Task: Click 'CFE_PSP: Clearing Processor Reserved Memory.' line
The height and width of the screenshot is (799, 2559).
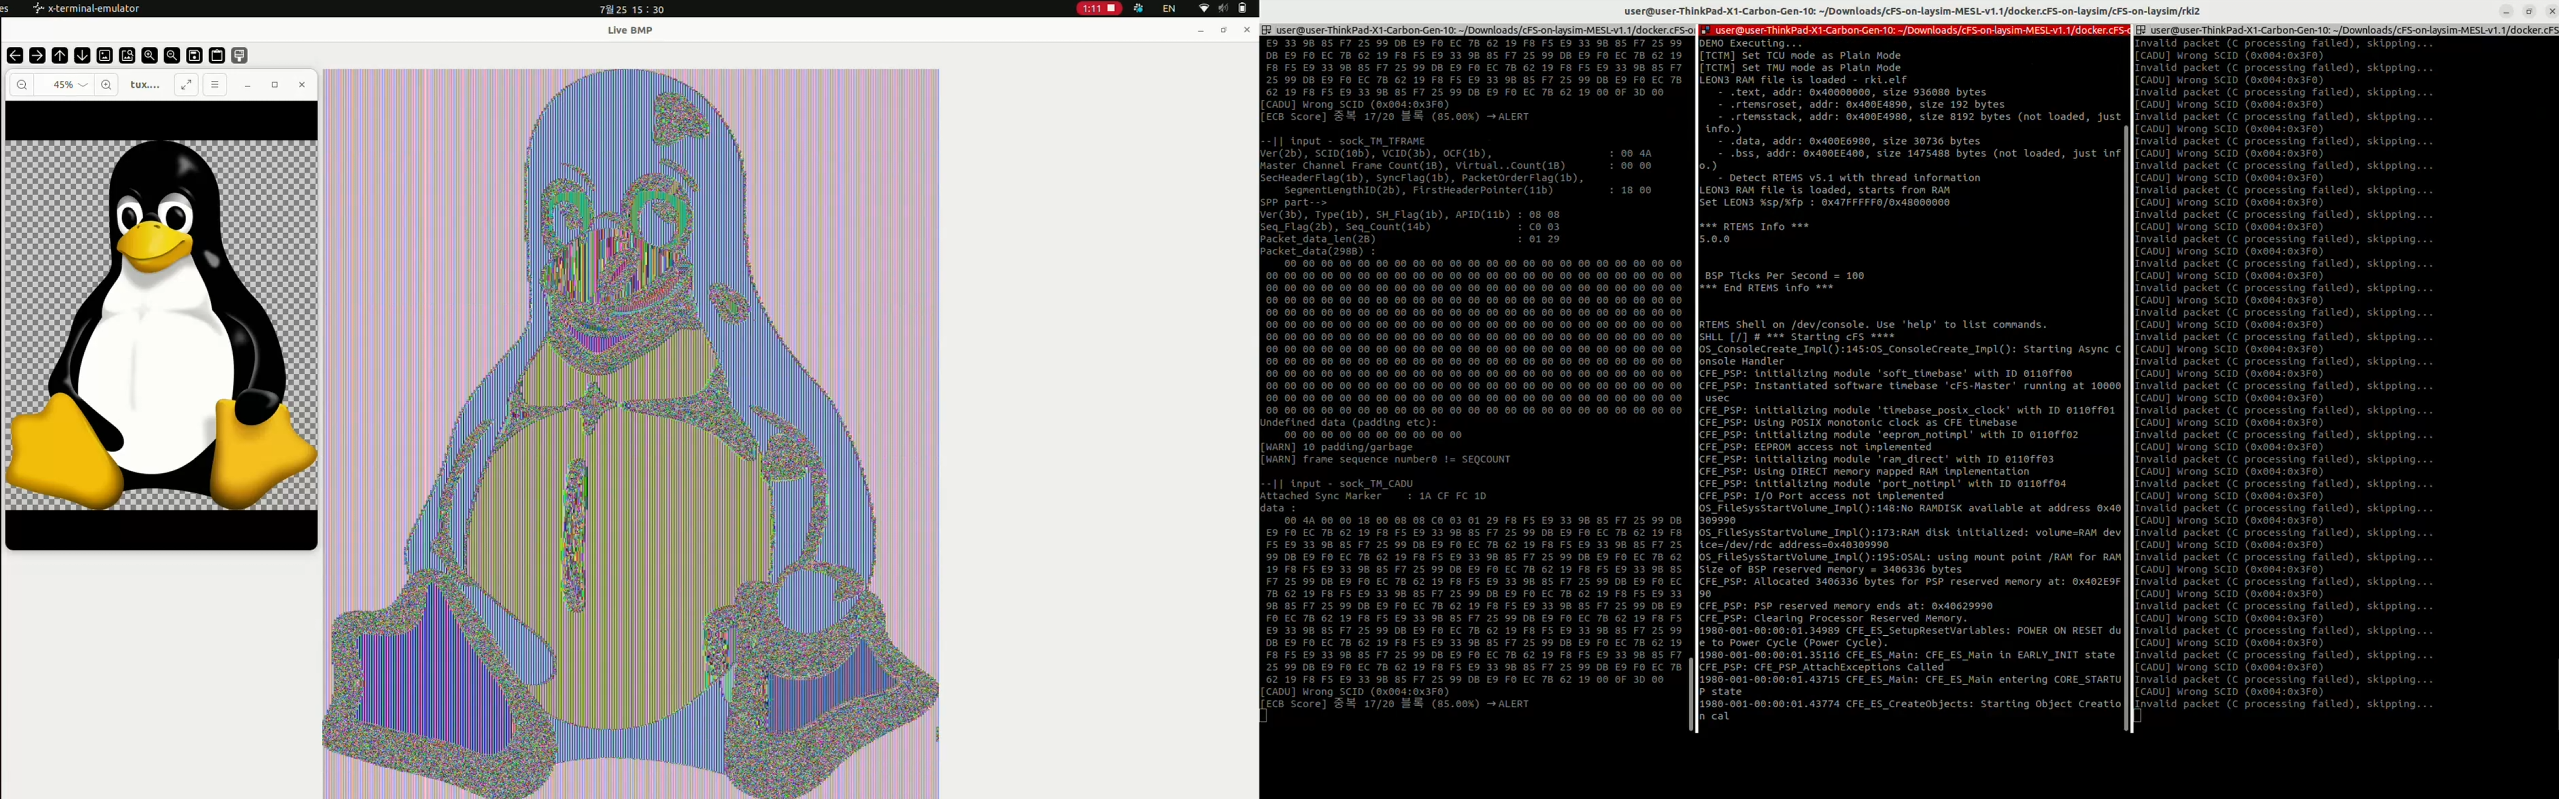Action: click(1833, 618)
